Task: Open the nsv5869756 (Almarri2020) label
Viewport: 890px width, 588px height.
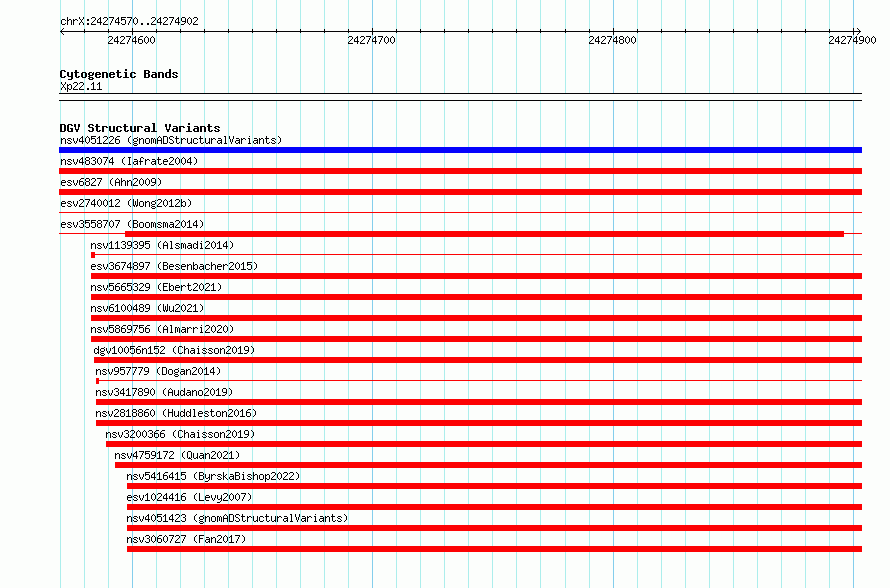Action: pyautogui.click(x=162, y=329)
